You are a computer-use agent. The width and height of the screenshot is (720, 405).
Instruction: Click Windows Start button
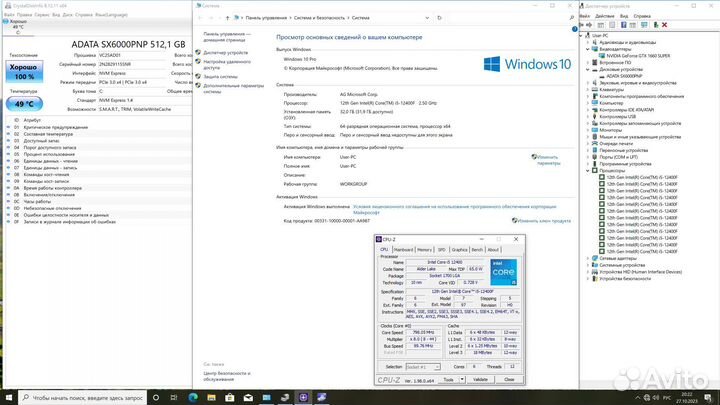click(x=9, y=397)
